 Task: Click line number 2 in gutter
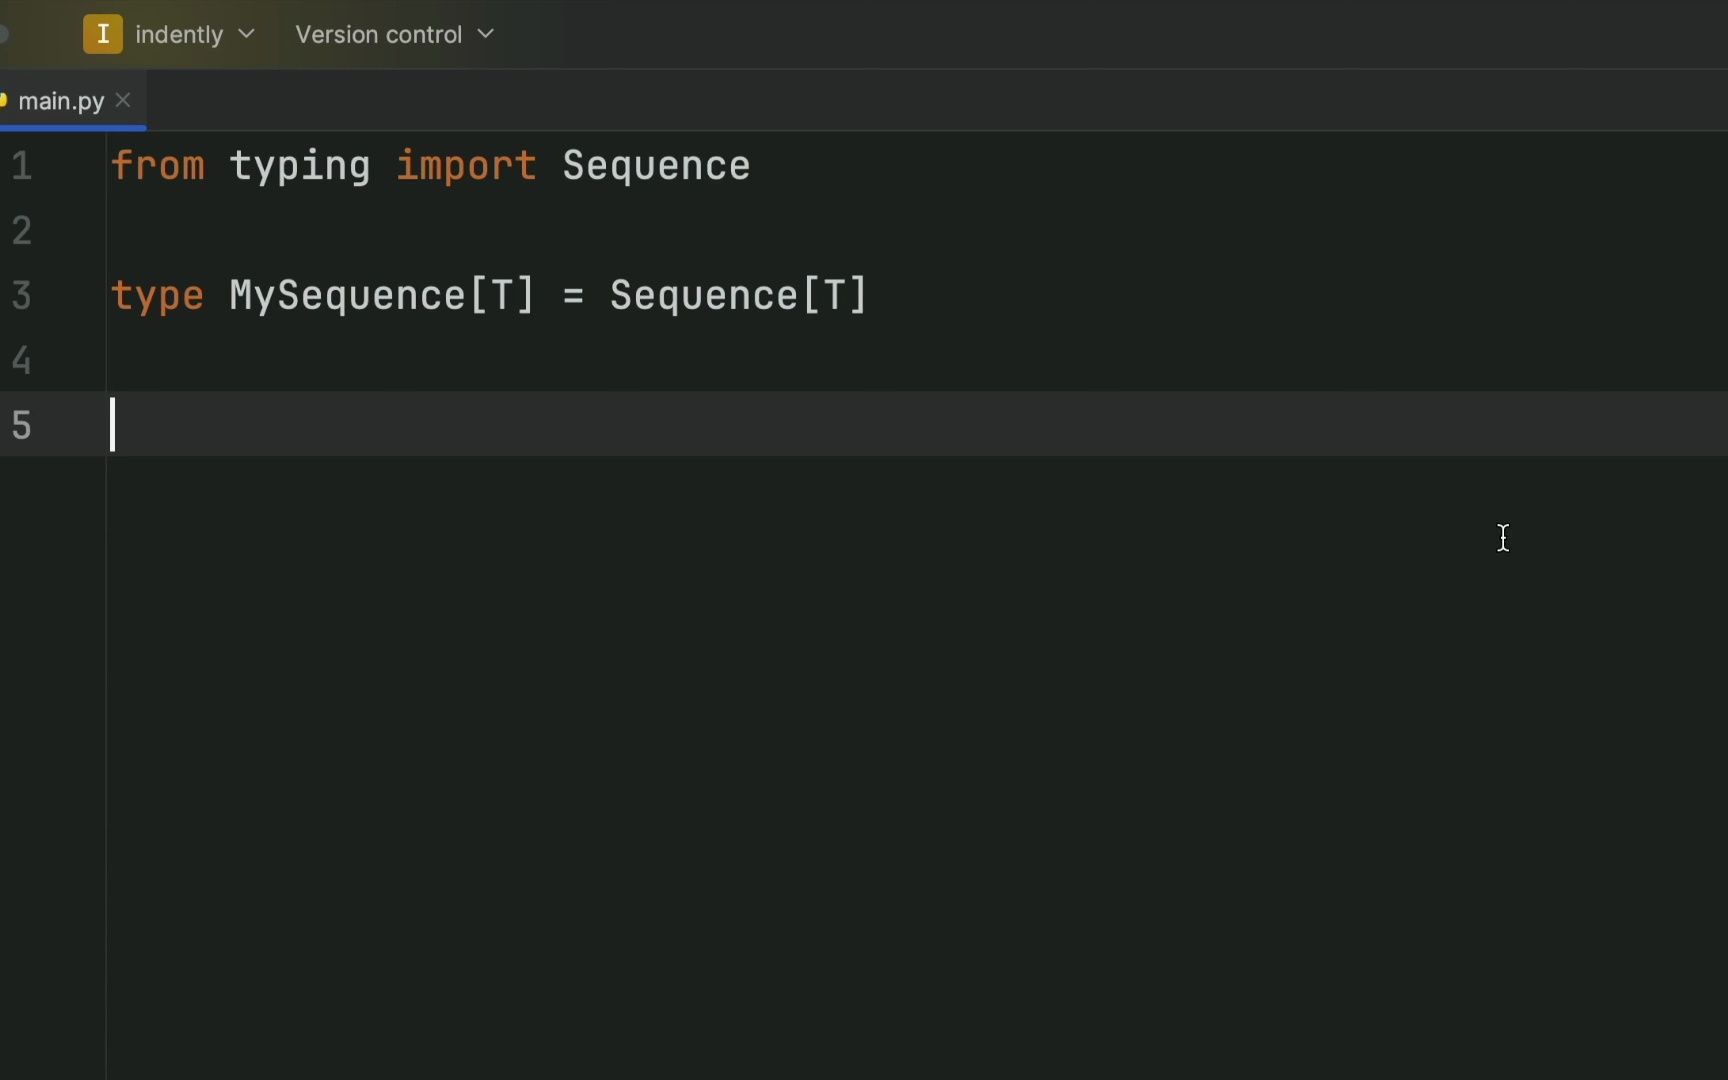point(22,231)
